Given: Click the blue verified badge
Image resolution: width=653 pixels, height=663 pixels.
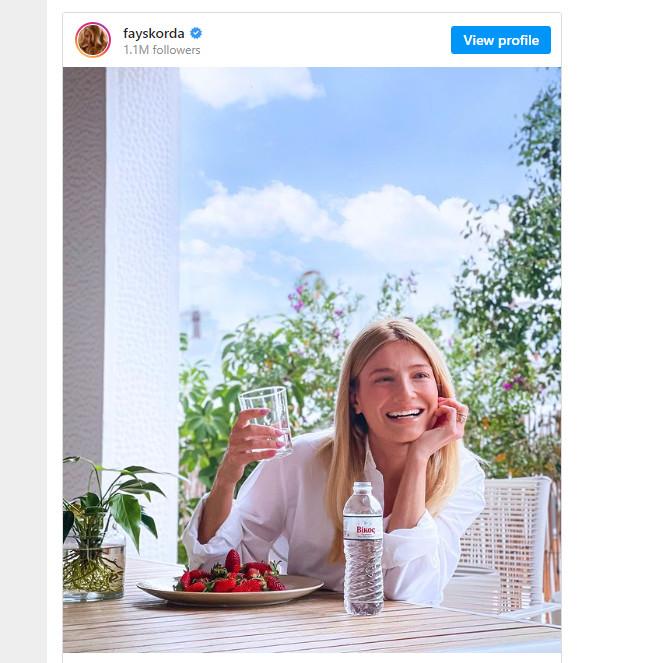Looking at the screenshot, I should pos(196,33).
